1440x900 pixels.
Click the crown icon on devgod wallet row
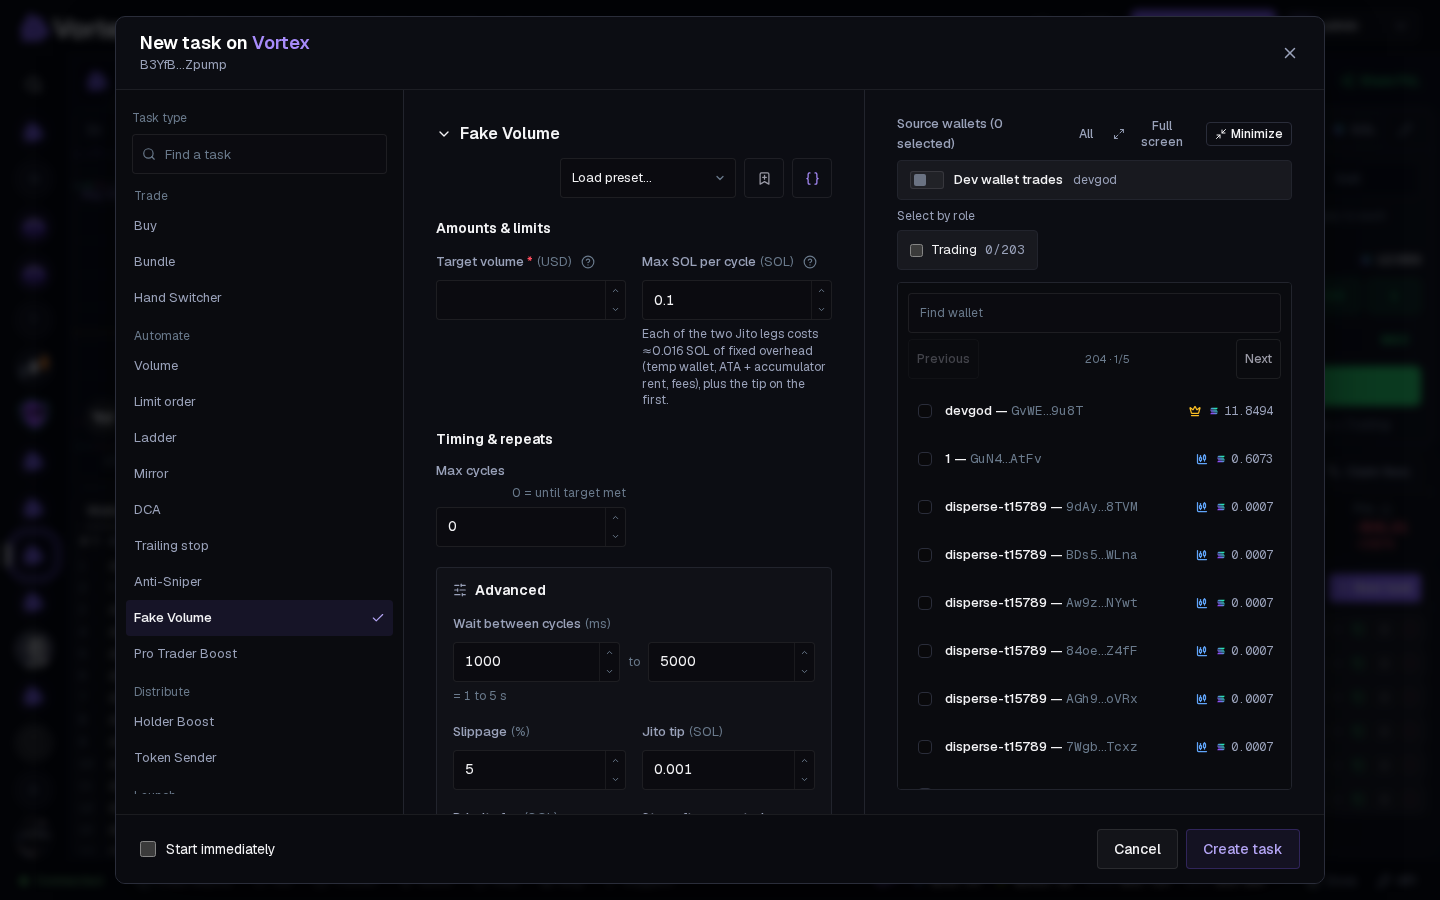tap(1194, 411)
